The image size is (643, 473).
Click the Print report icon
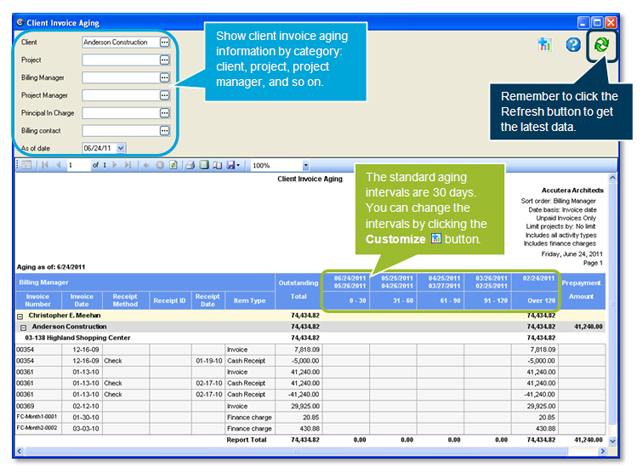187,165
